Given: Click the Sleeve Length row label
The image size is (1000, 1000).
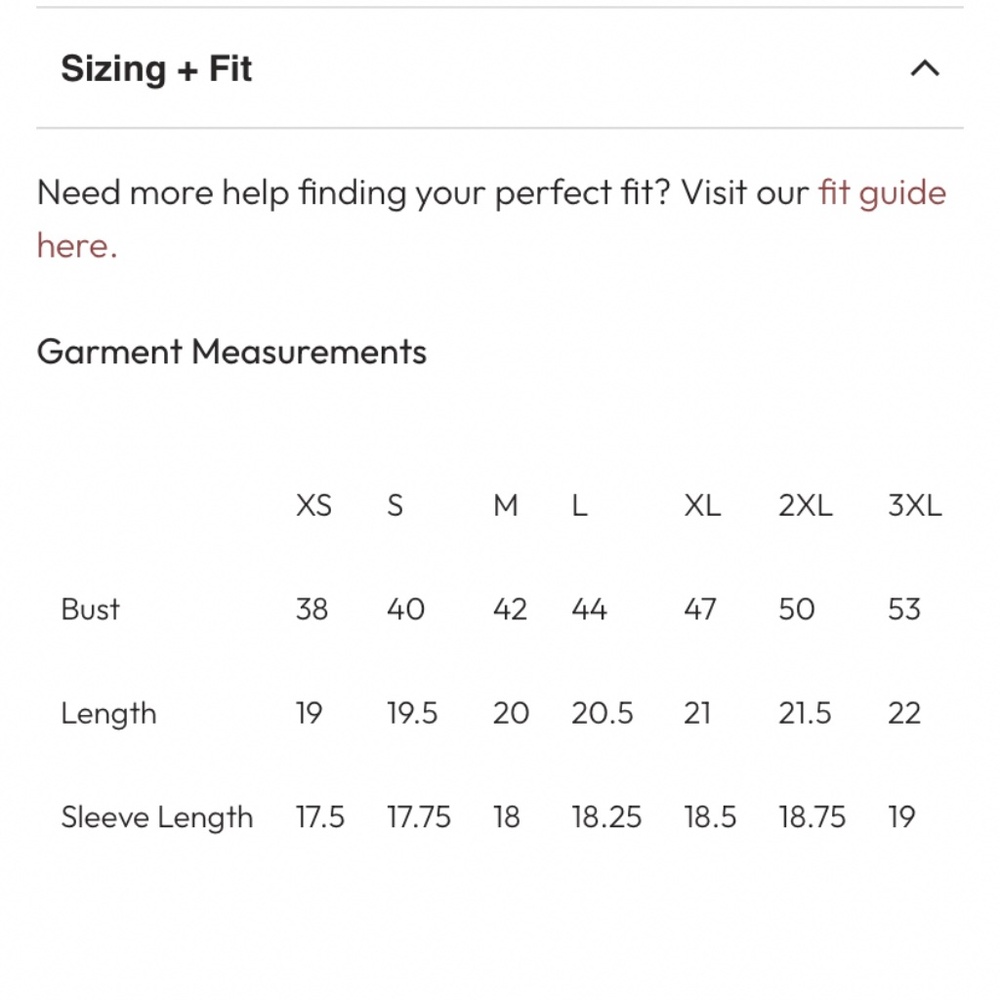Looking at the screenshot, I should [x=157, y=817].
